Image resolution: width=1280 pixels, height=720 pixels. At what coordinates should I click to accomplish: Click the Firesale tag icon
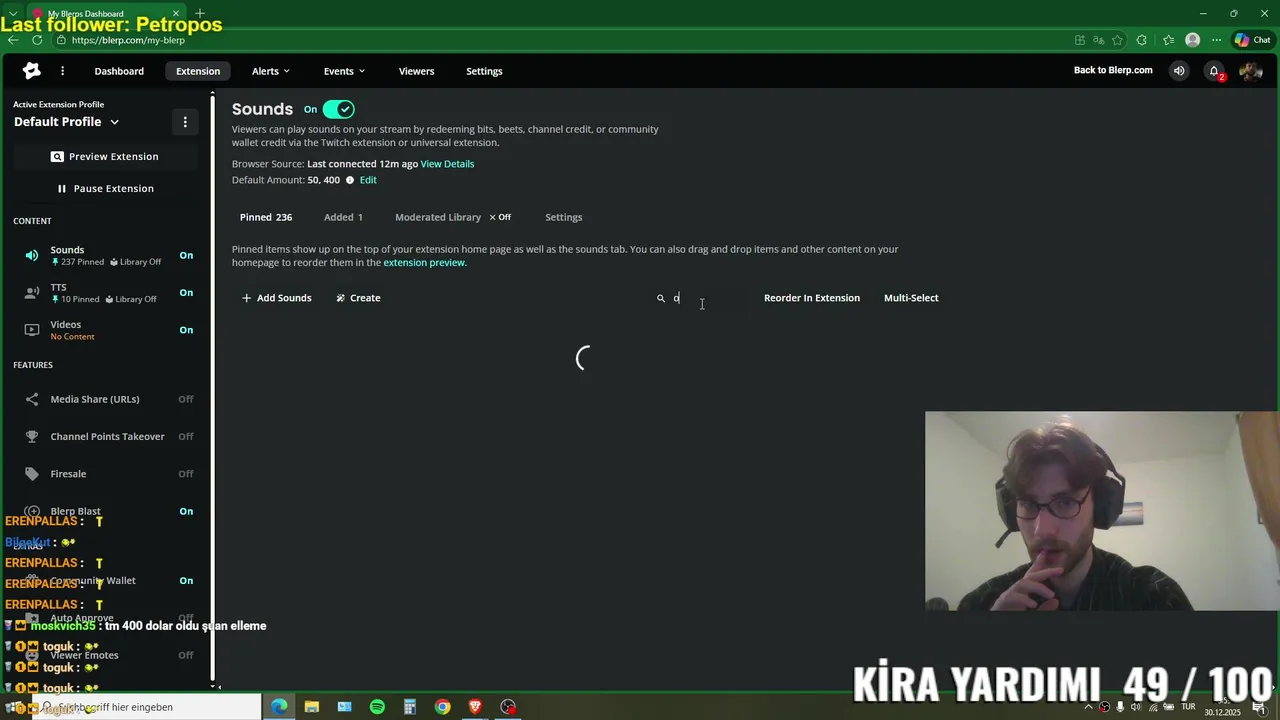click(32, 474)
